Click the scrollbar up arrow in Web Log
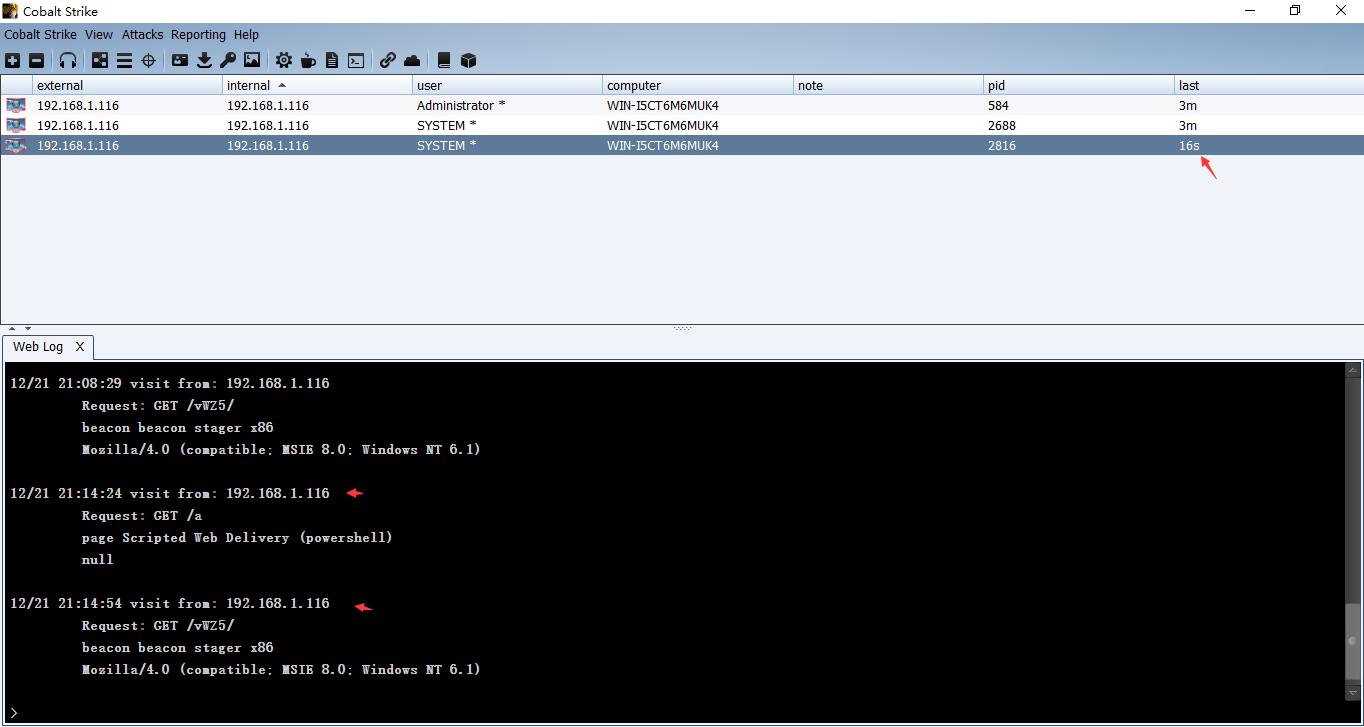Image resolution: width=1364 pixels, height=727 pixels. click(1354, 371)
